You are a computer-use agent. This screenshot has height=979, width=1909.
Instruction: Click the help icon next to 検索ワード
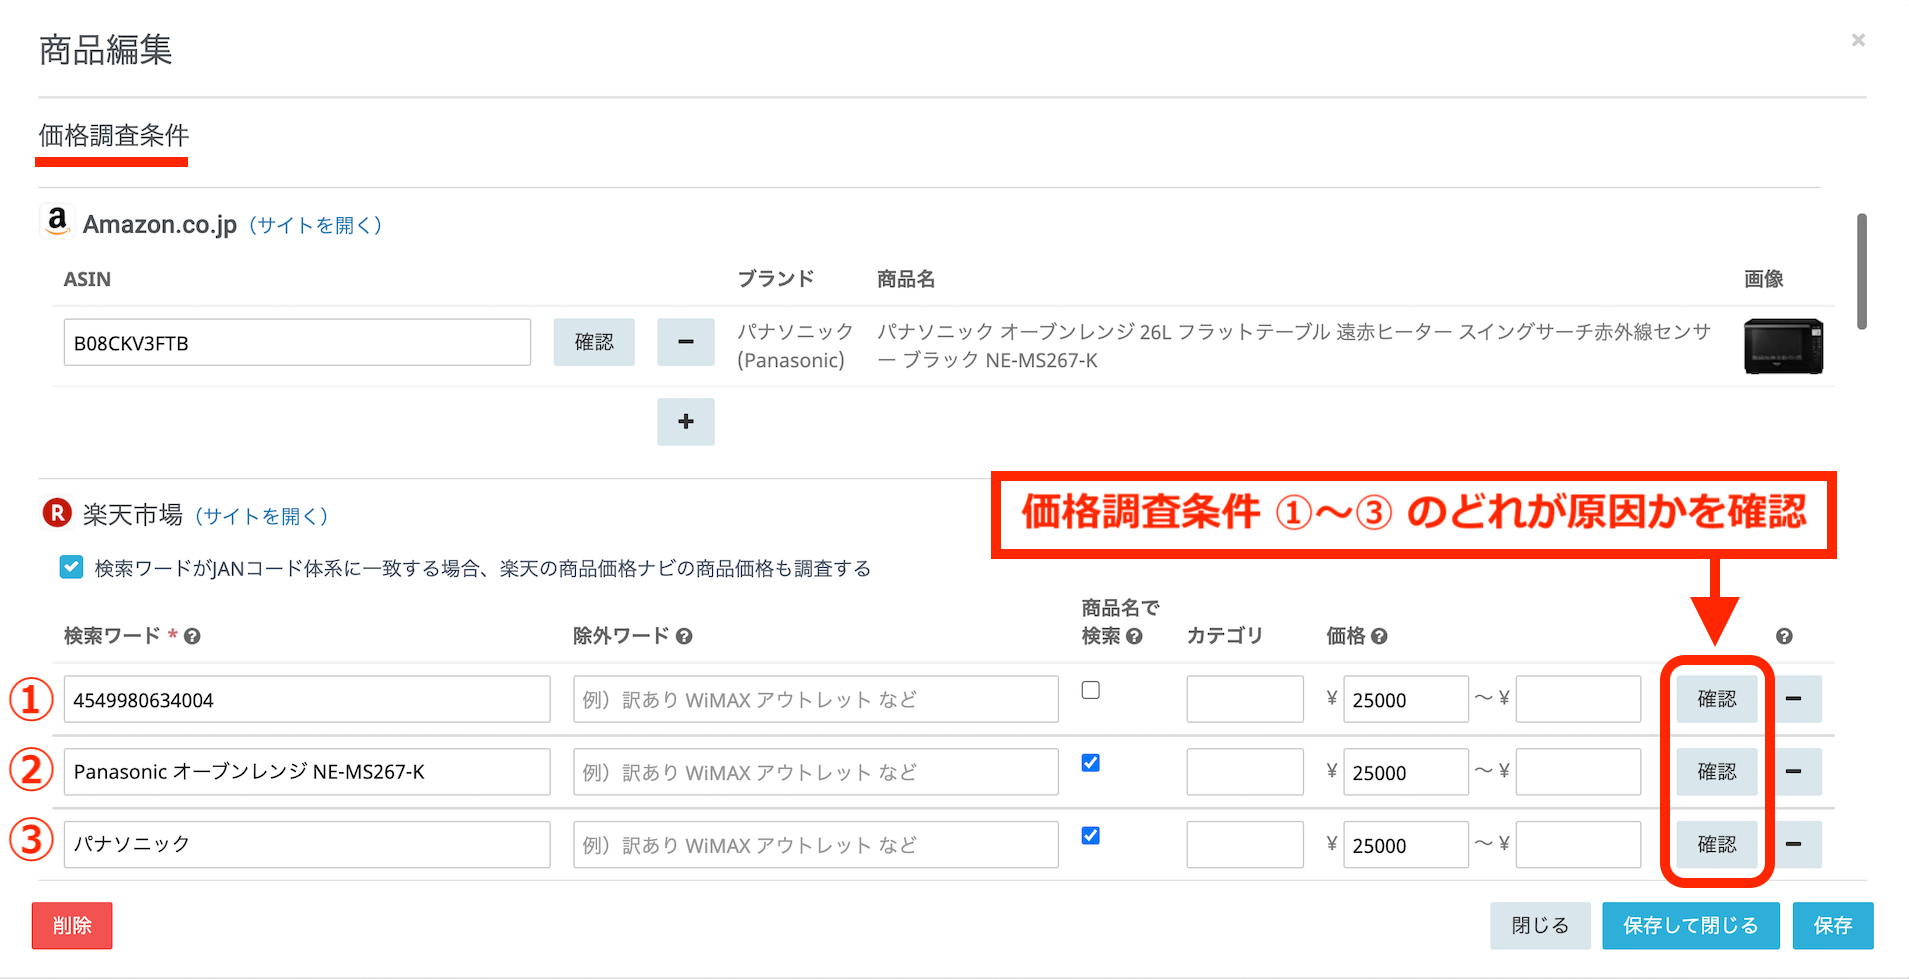click(192, 637)
